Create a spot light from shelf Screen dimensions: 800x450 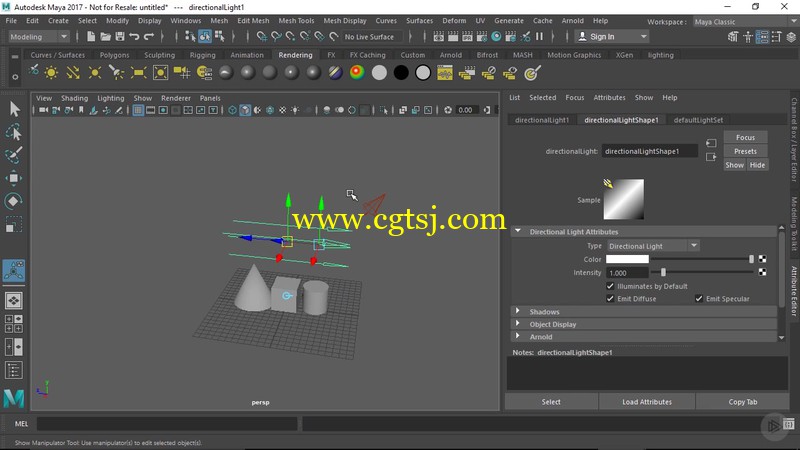(116, 73)
